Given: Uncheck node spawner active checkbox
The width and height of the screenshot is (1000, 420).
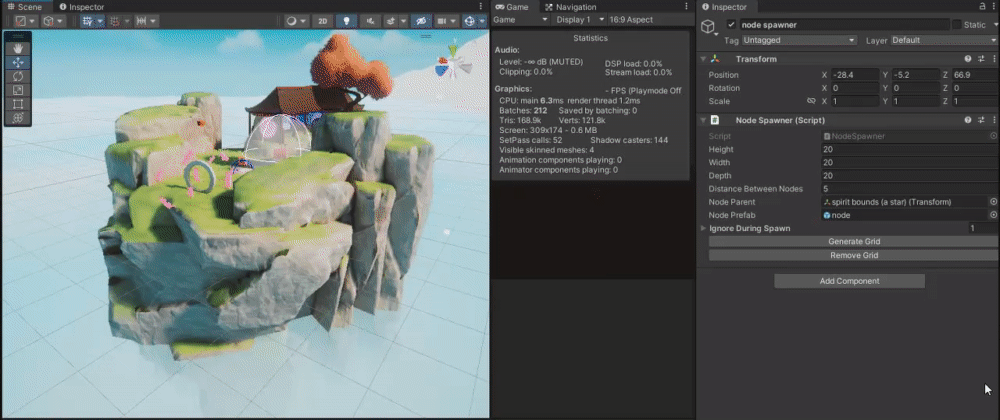Looking at the screenshot, I should [732, 25].
